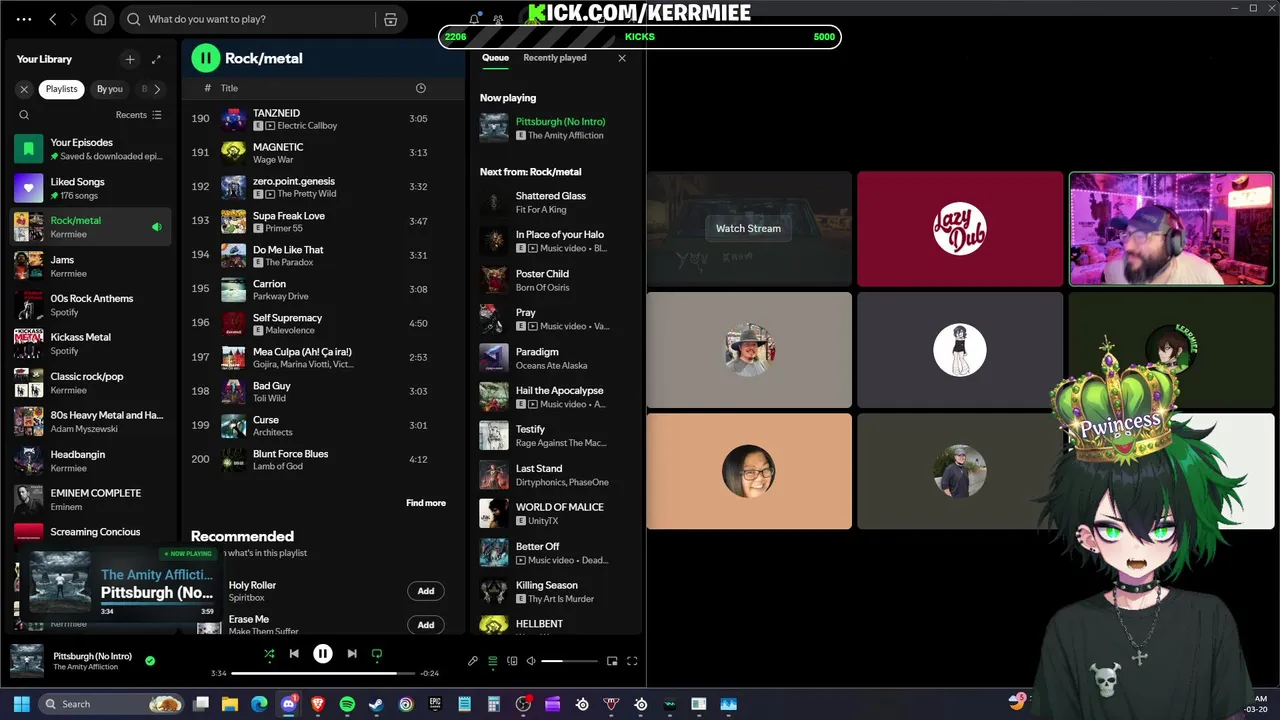Switch to the Recently played tab
This screenshot has width=1280, height=720.
(x=555, y=58)
